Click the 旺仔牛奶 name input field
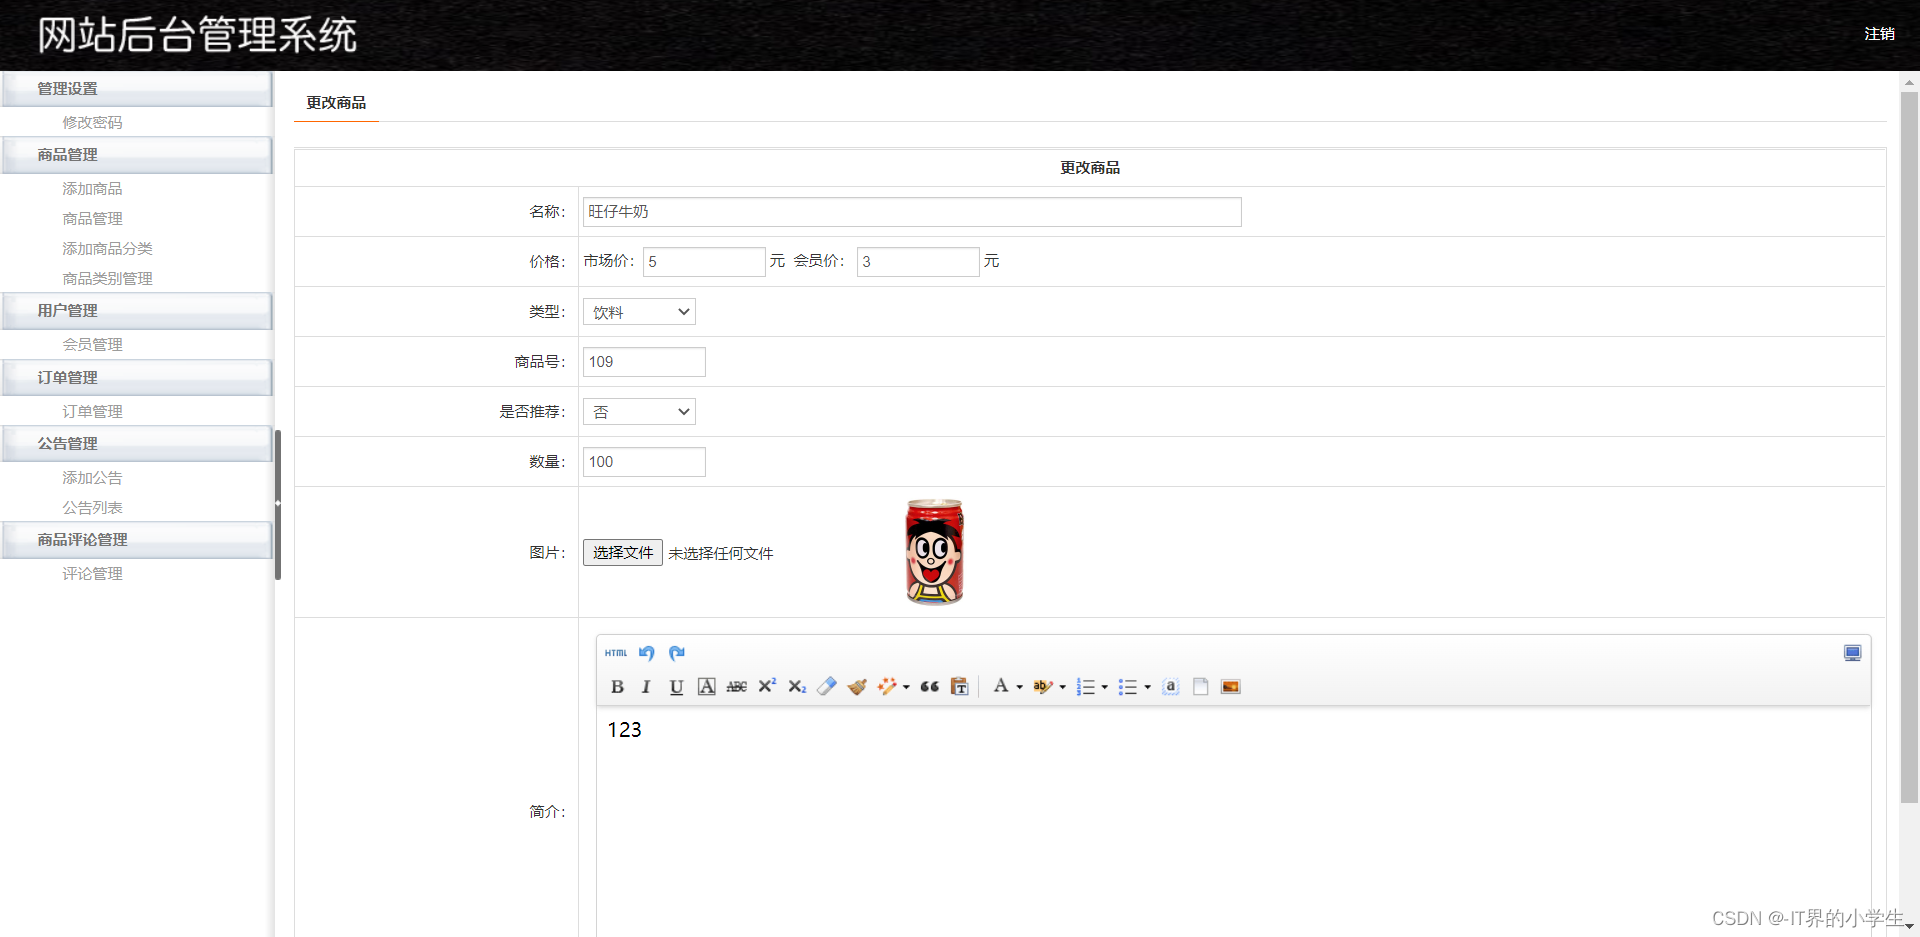Viewport: 1920px width, 937px height. tap(911, 211)
